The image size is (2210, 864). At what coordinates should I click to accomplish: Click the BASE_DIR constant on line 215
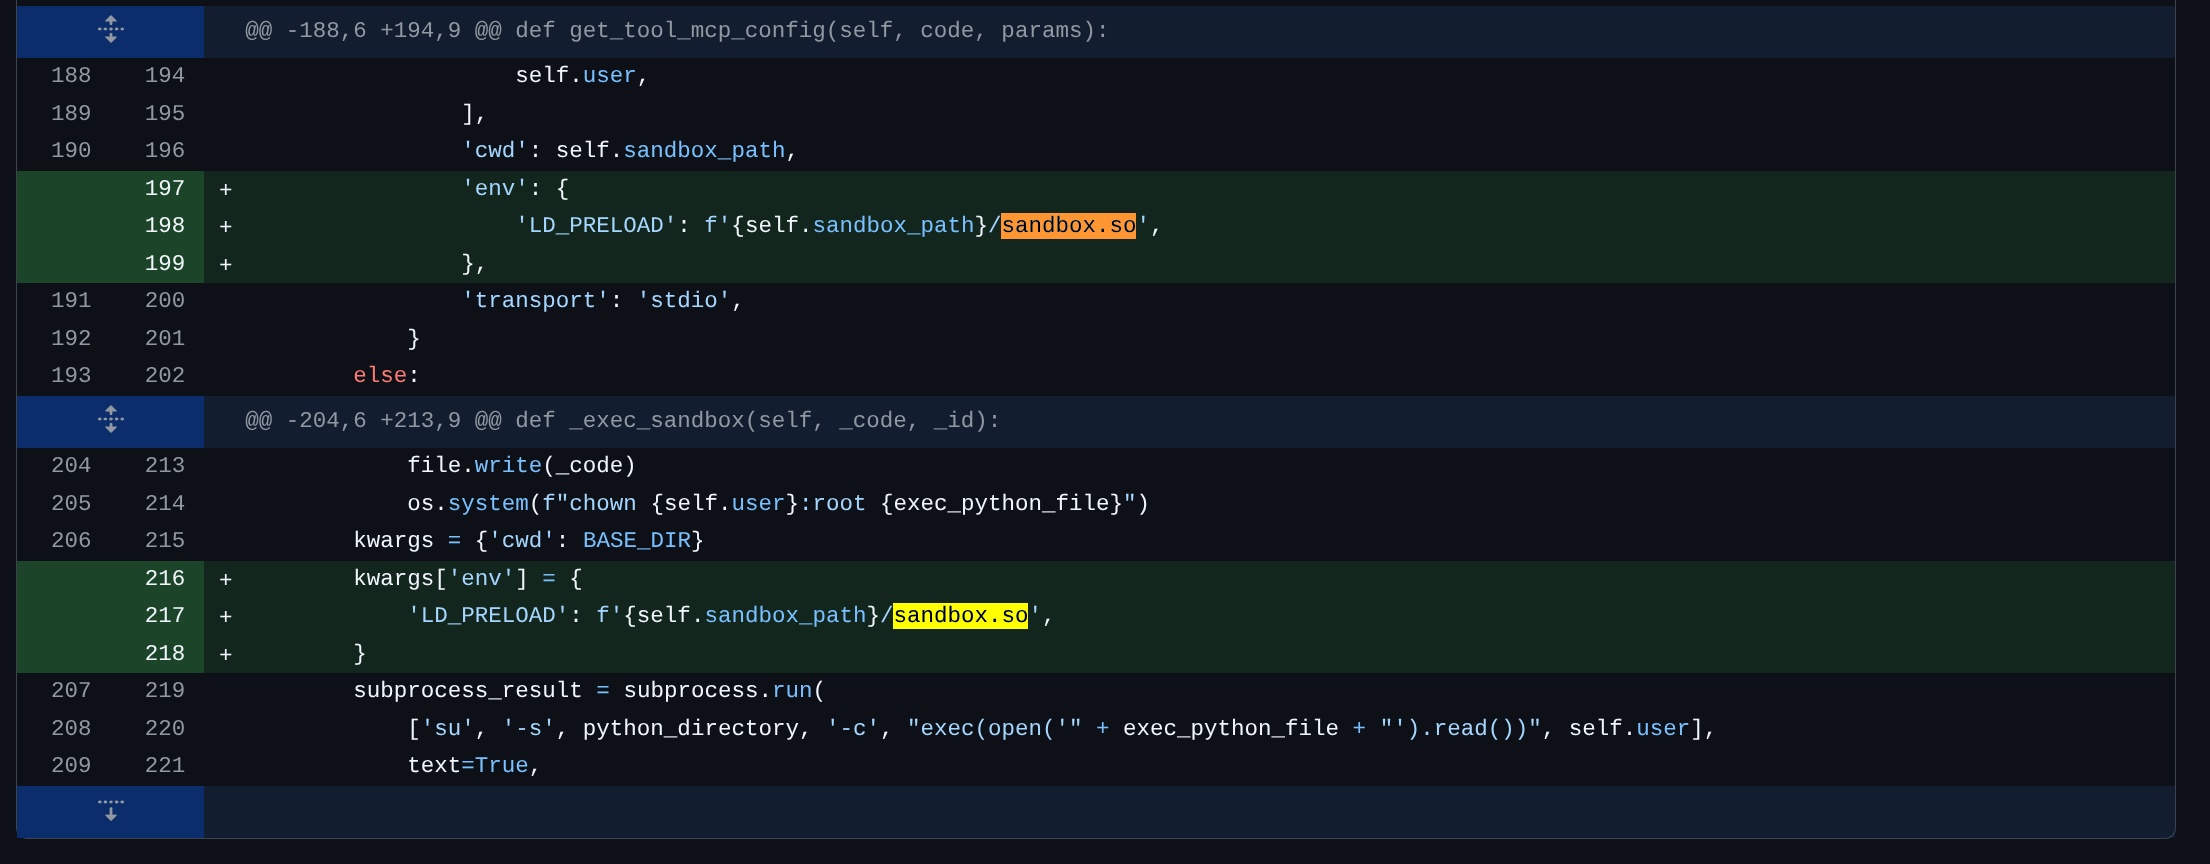[636, 541]
